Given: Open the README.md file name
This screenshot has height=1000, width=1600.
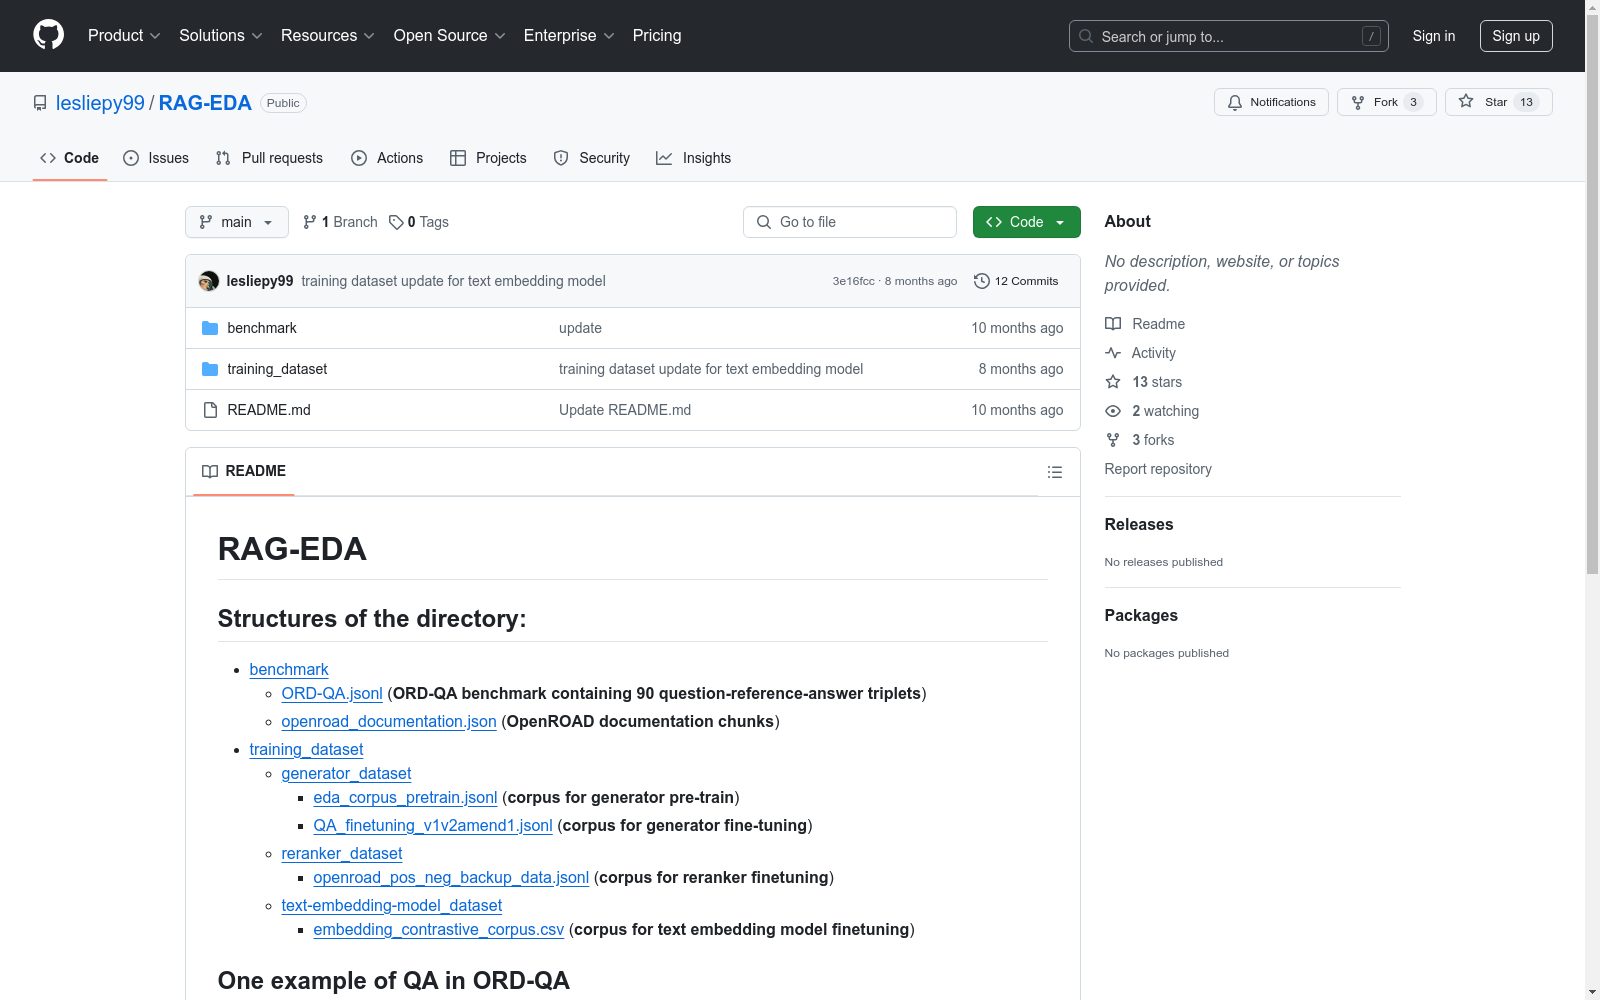Looking at the screenshot, I should click(x=269, y=410).
